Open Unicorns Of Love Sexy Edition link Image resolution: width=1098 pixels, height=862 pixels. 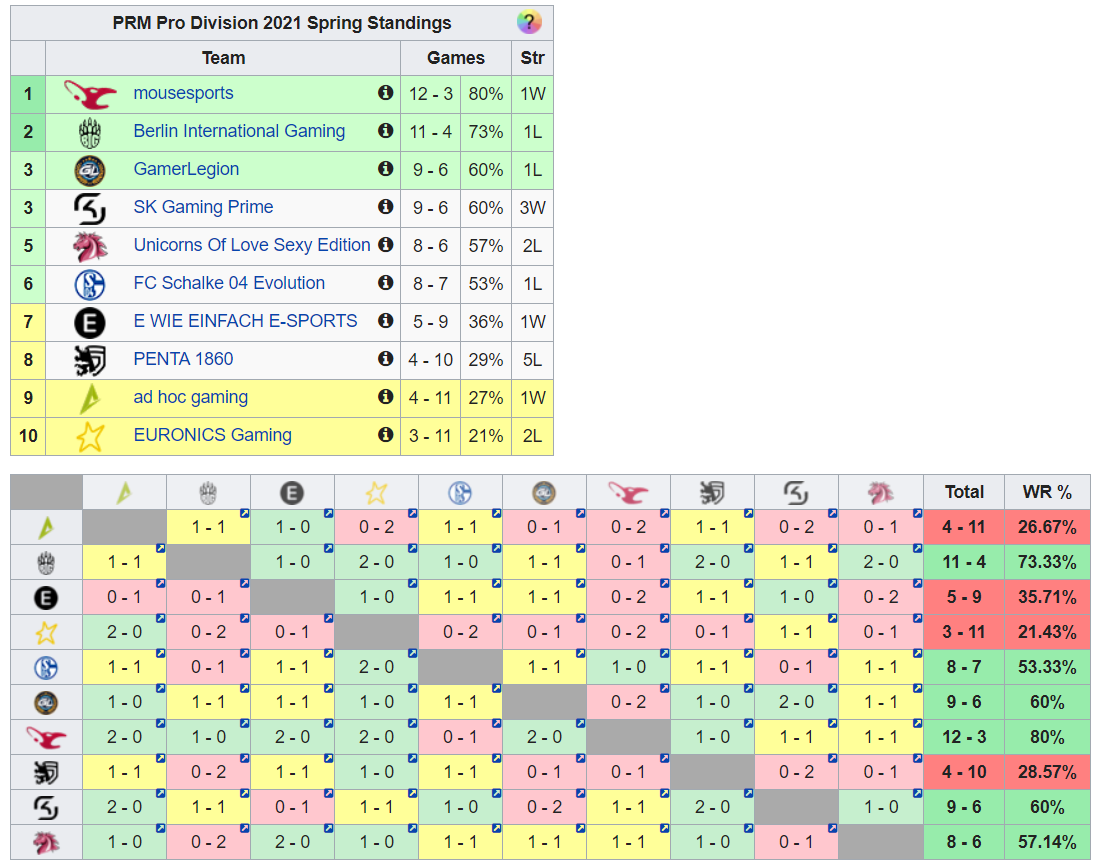(251, 245)
